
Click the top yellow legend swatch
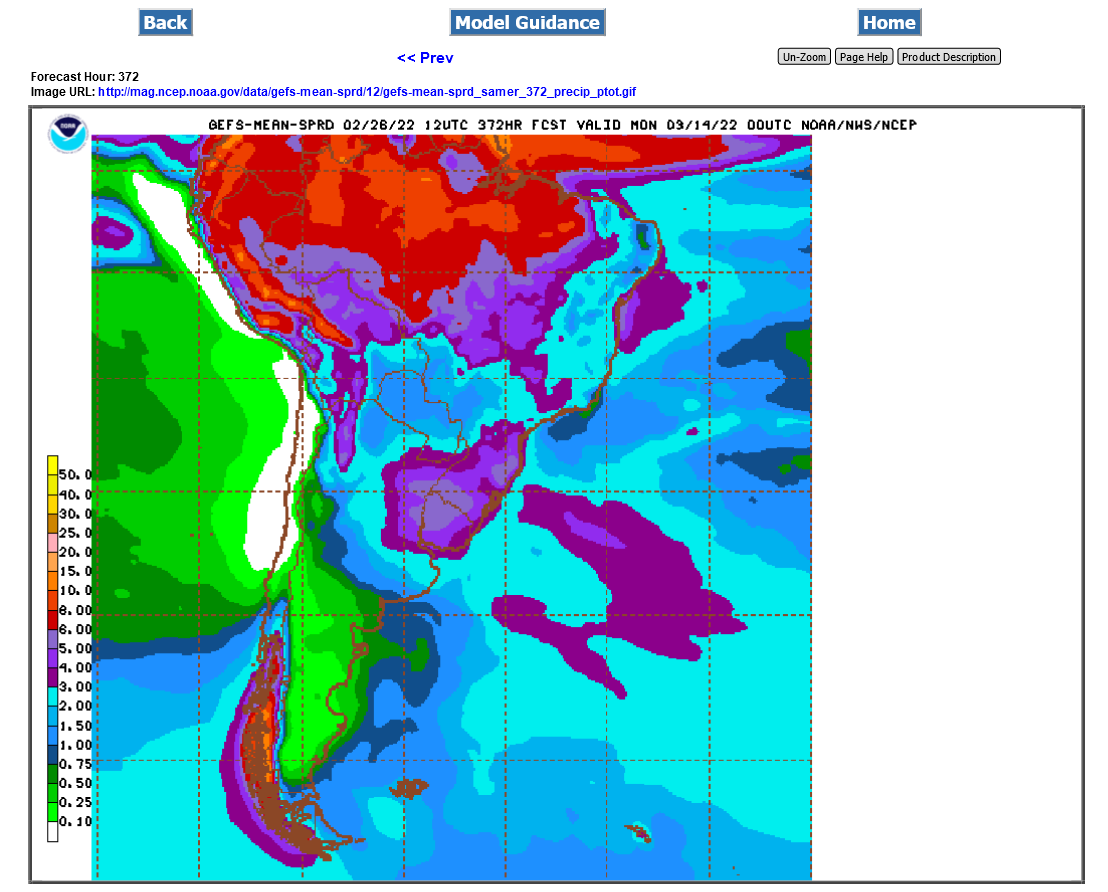click(53, 466)
